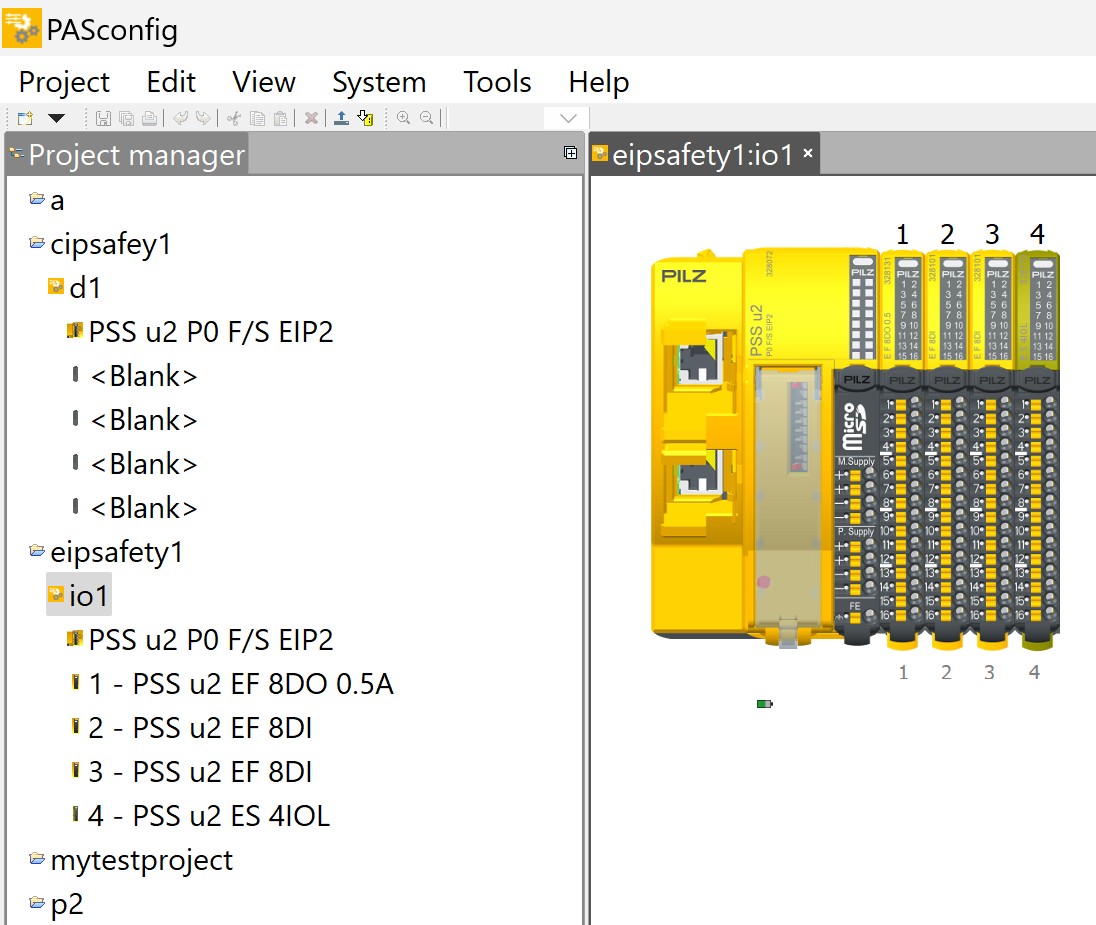The image size is (1096, 925).
Task: Open the Edit menu
Action: pos(171,82)
